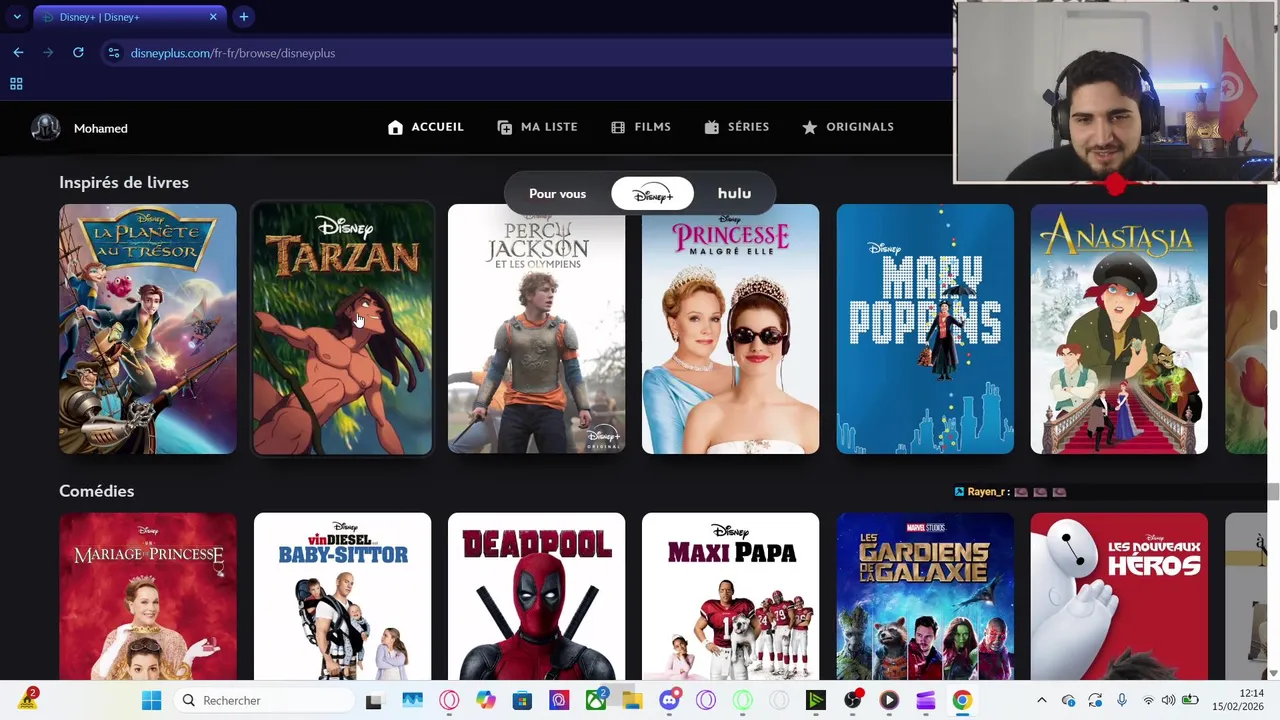Open La Planète au Trésor poster
Image resolution: width=1280 pixels, height=720 pixels.
tap(148, 329)
